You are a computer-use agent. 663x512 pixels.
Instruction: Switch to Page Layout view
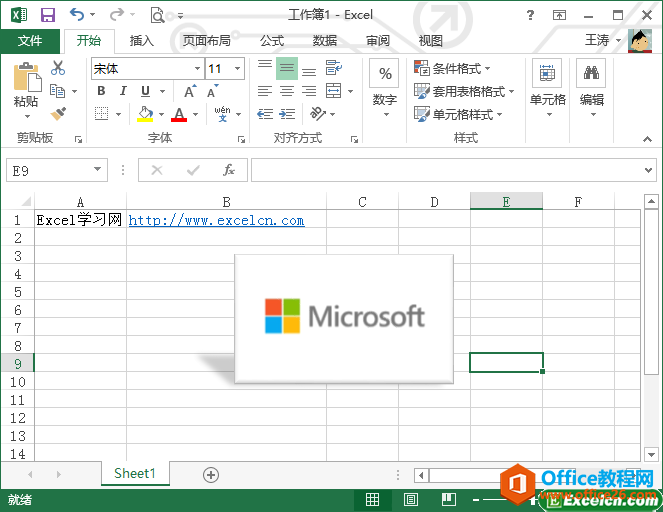click(411, 500)
